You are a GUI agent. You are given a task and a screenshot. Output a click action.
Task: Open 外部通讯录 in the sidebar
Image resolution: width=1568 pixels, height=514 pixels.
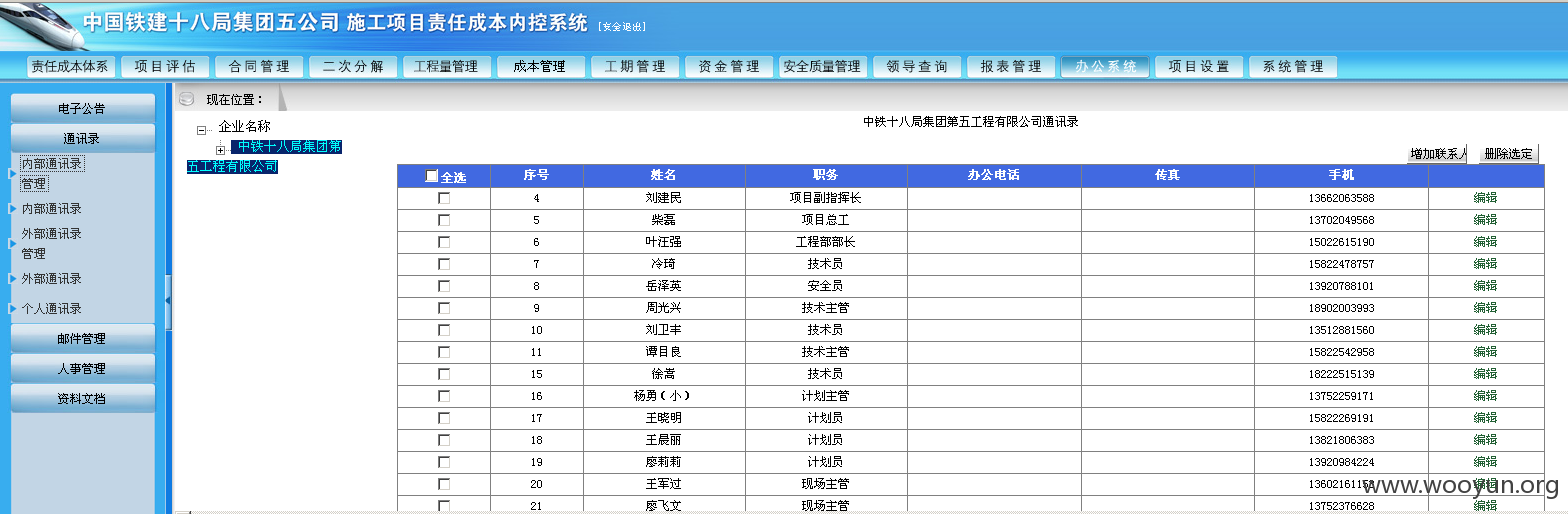(x=52, y=279)
